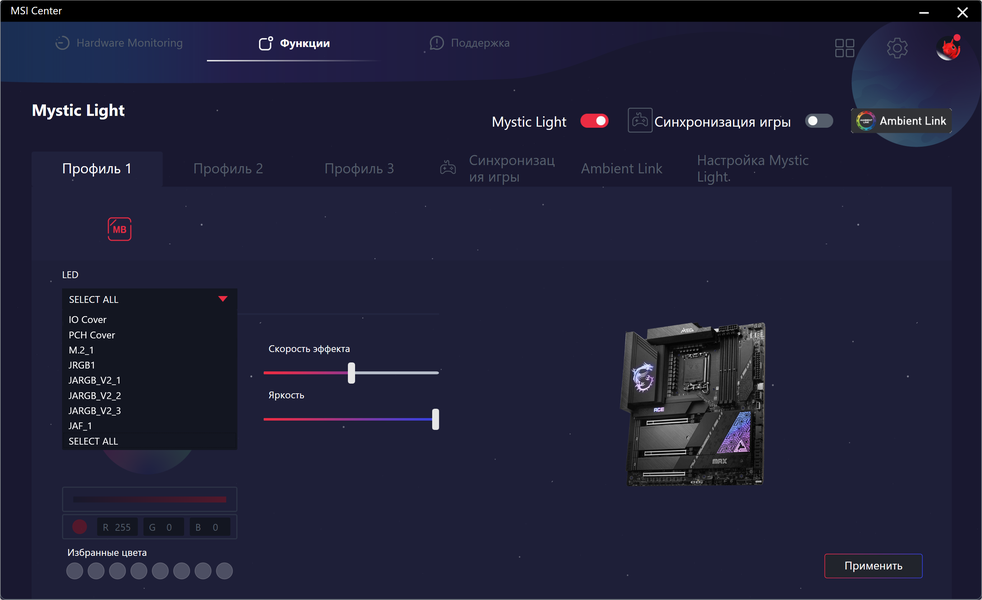982x600 pixels.
Task: Enable the Синхронизация игры toggle
Action: [819, 121]
